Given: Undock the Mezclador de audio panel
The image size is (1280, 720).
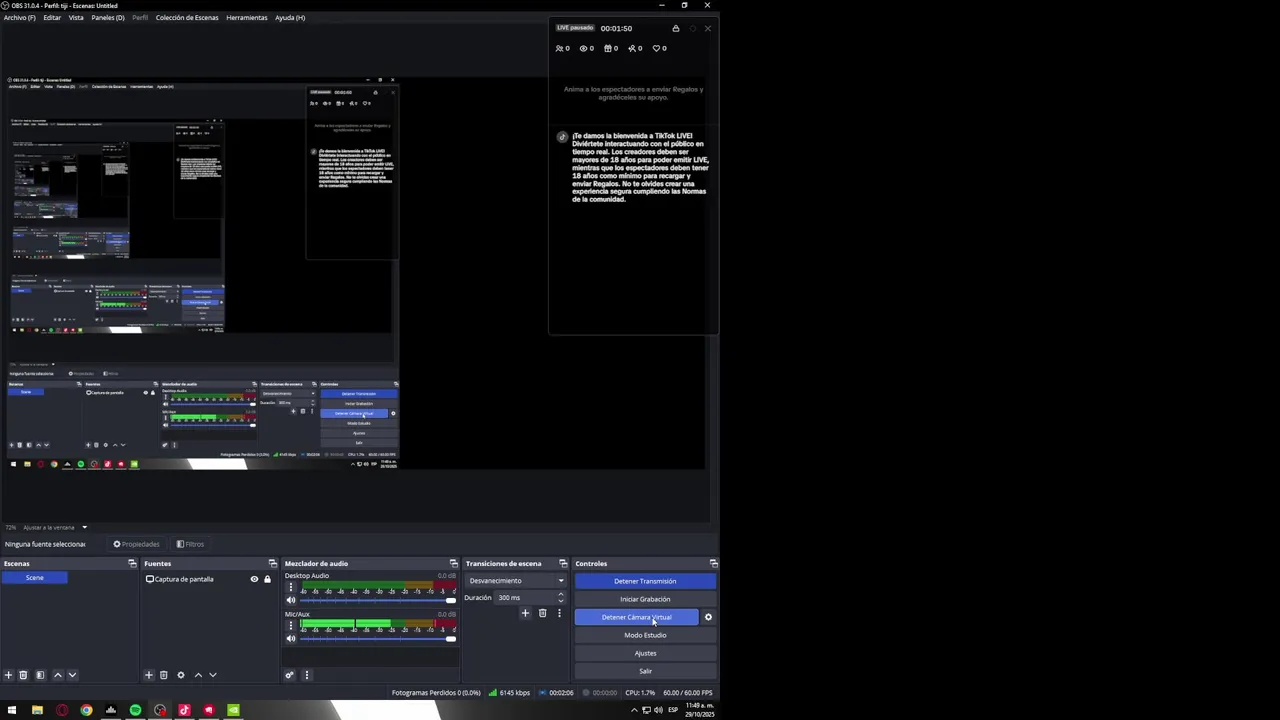Looking at the screenshot, I should point(453,563).
